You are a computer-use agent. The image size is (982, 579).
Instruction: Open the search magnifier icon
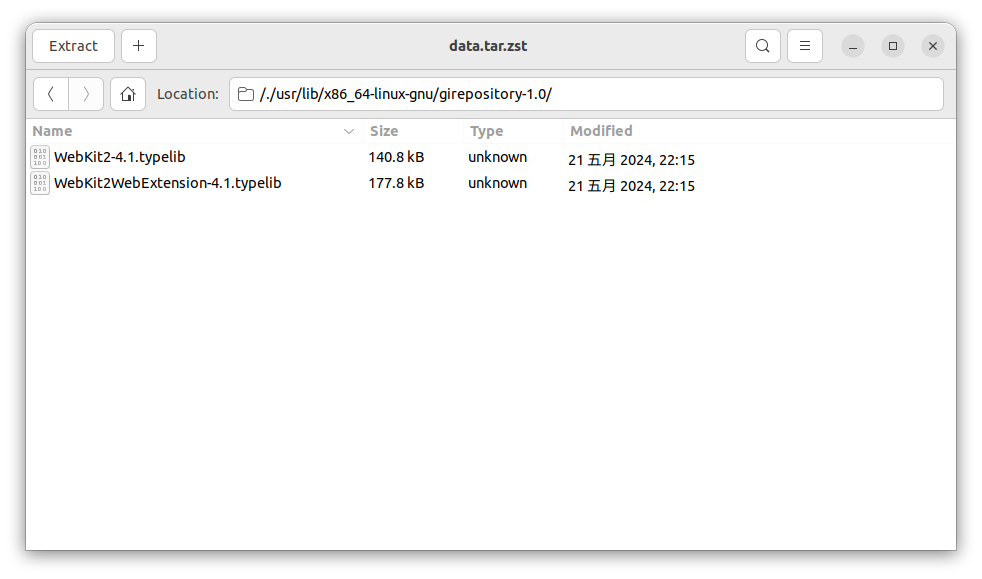pyautogui.click(x=762, y=46)
